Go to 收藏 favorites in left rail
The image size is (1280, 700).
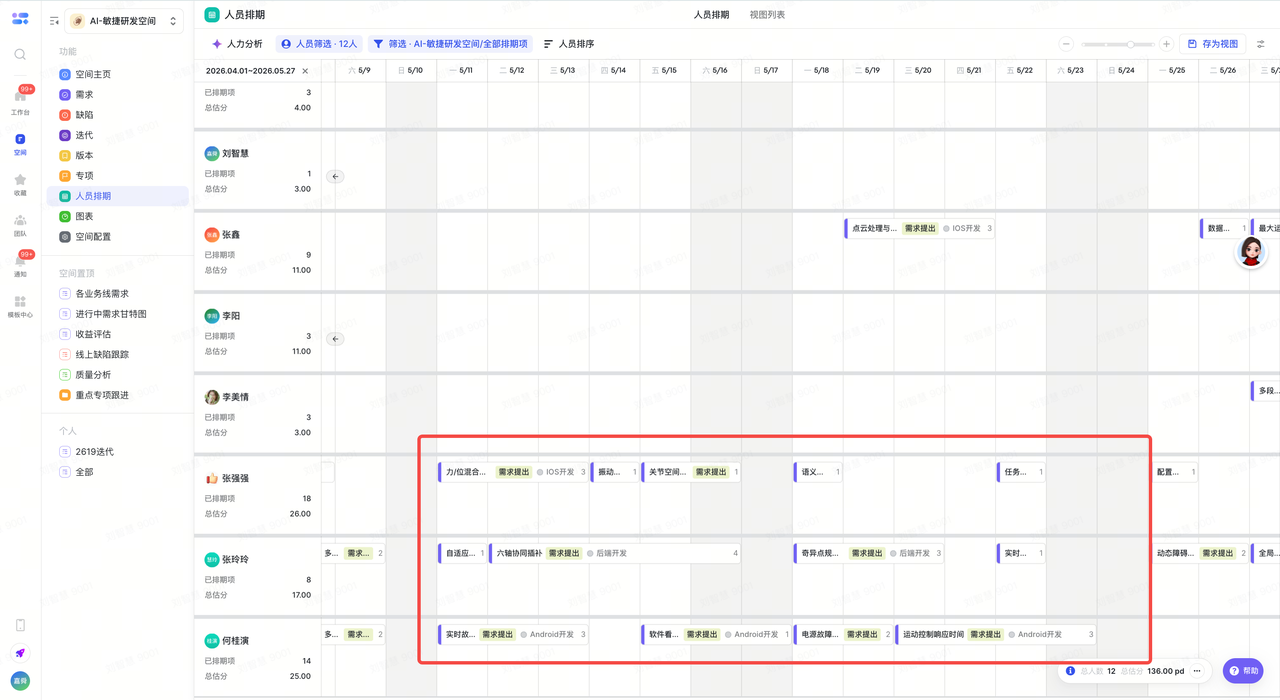20,184
